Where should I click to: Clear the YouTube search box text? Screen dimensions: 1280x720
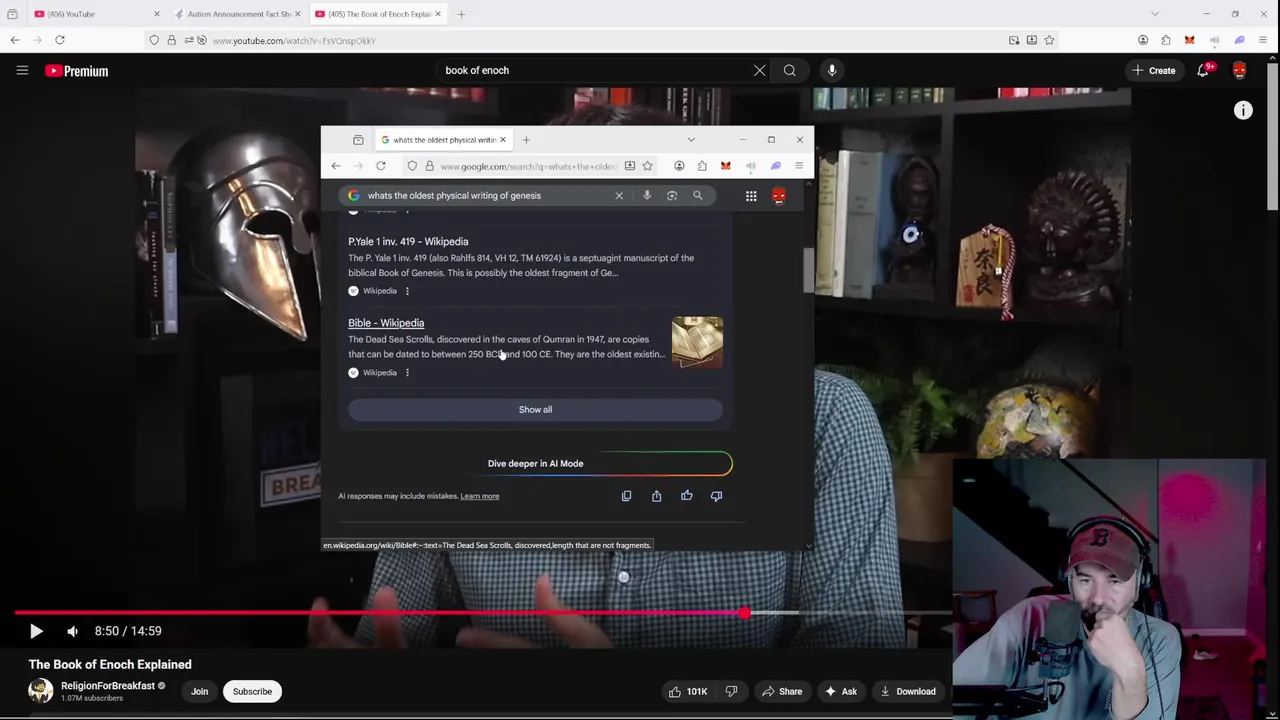coord(759,70)
